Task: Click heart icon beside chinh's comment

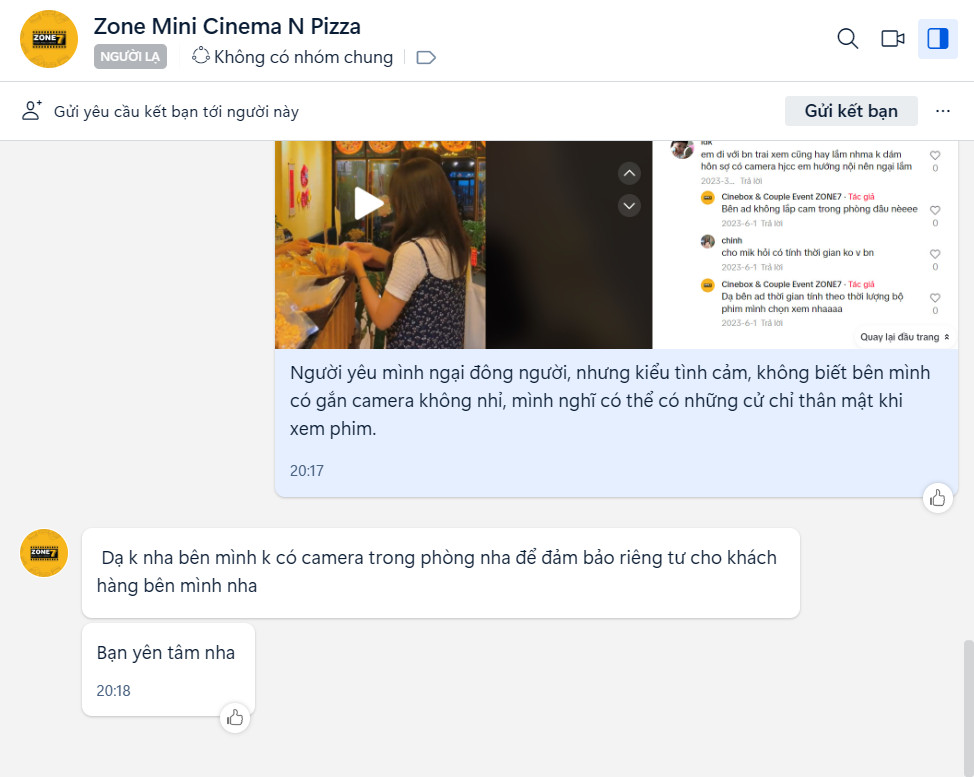Action: point(935,254)
